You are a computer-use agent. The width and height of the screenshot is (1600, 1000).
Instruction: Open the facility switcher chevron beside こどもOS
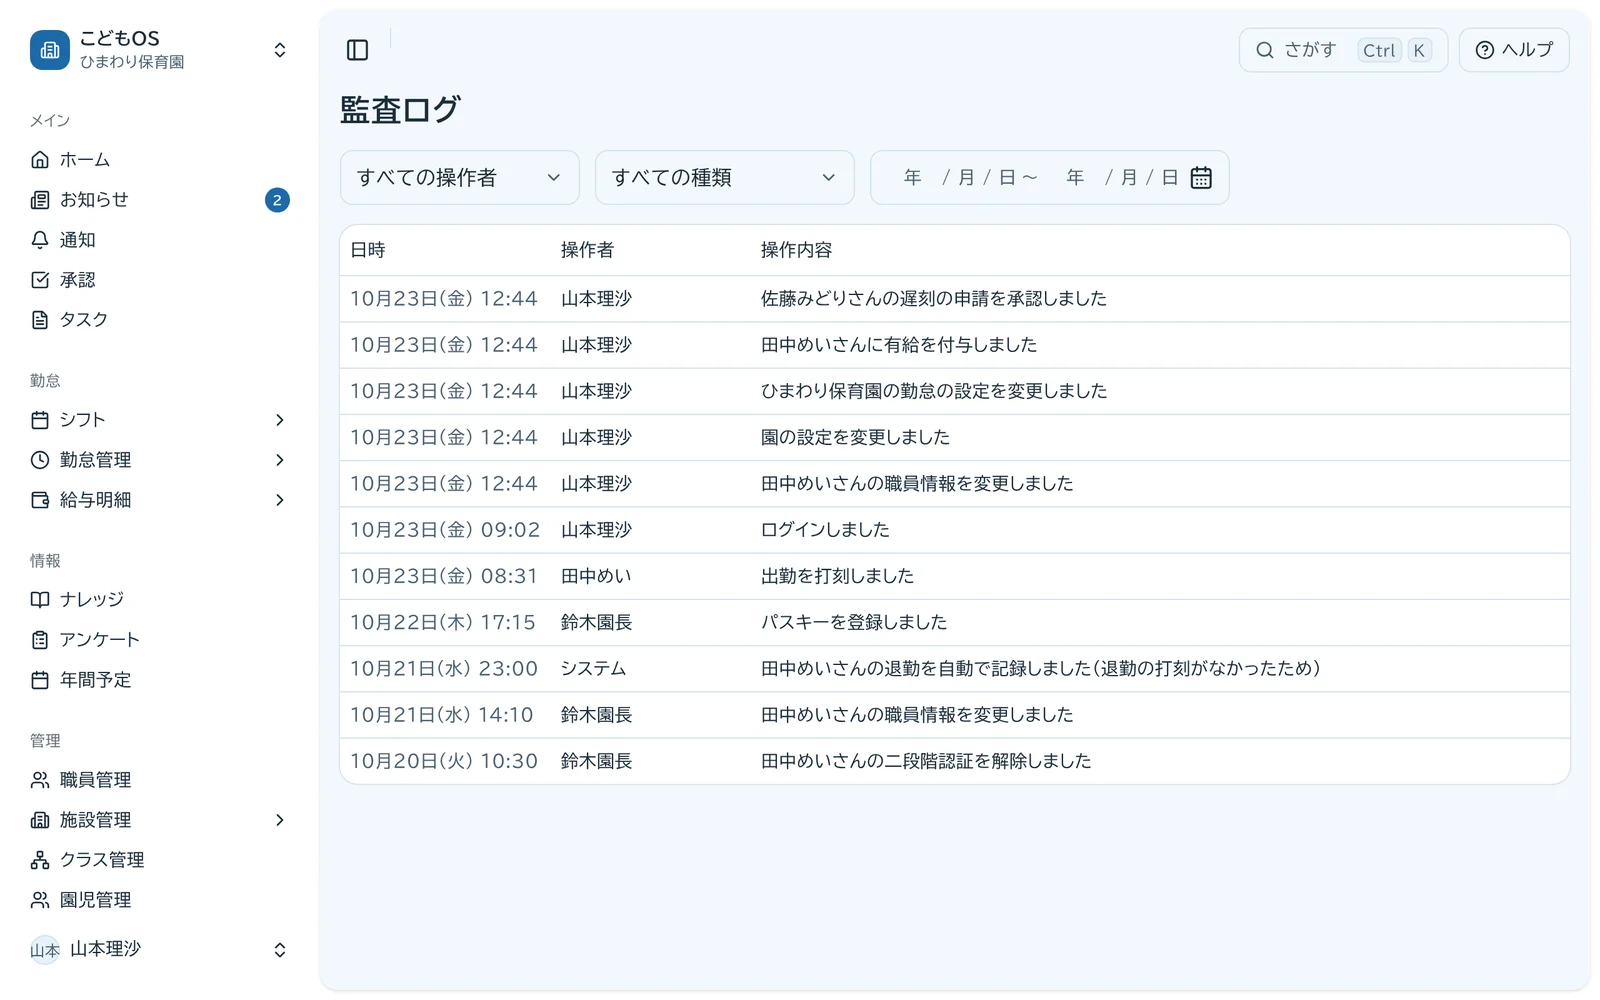(280, 50)
